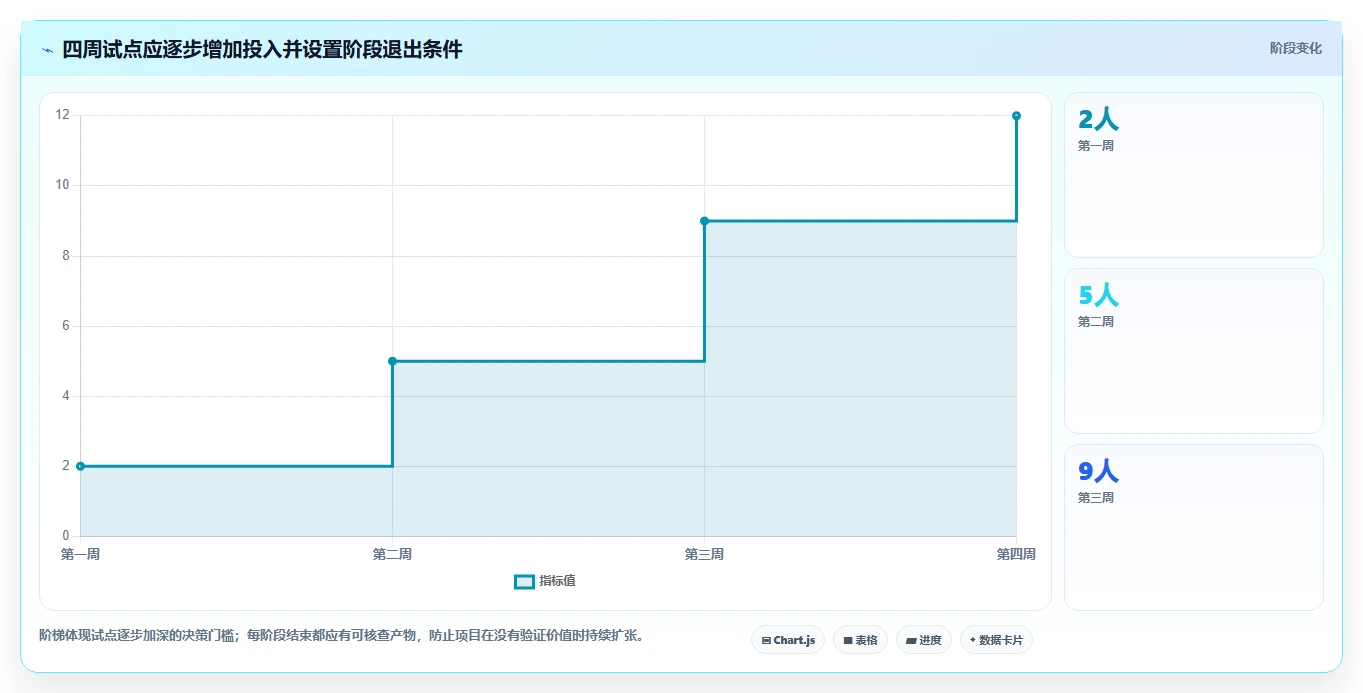The image size is (1363, 693).
Task: Click the y-axis label 4
Action: pos(66,396)
